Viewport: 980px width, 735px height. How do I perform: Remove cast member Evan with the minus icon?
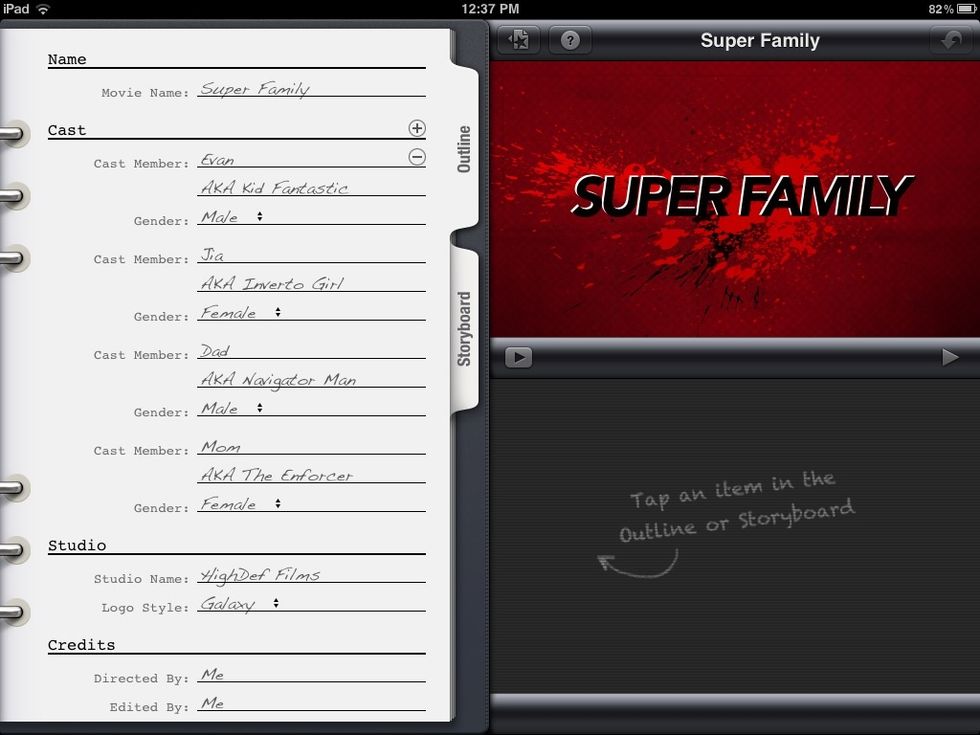pos(417,157)
